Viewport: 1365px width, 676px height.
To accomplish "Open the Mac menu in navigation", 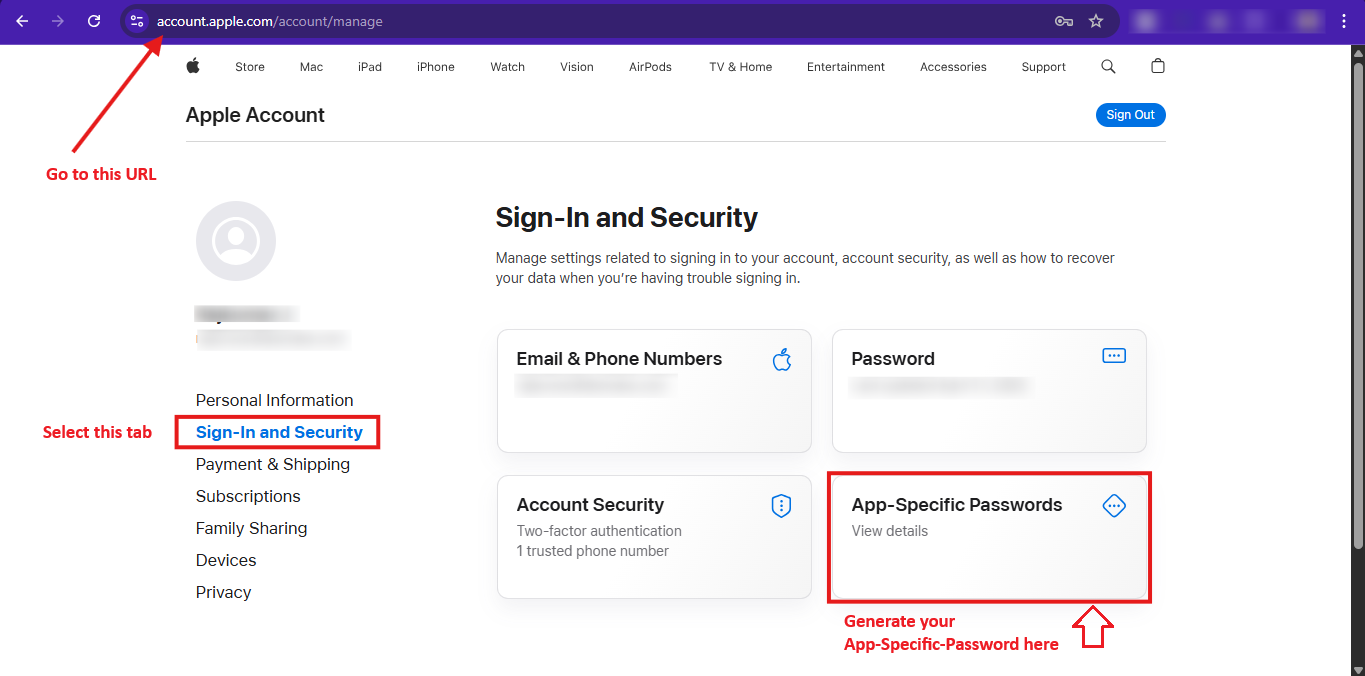I will tap(311, 67).
